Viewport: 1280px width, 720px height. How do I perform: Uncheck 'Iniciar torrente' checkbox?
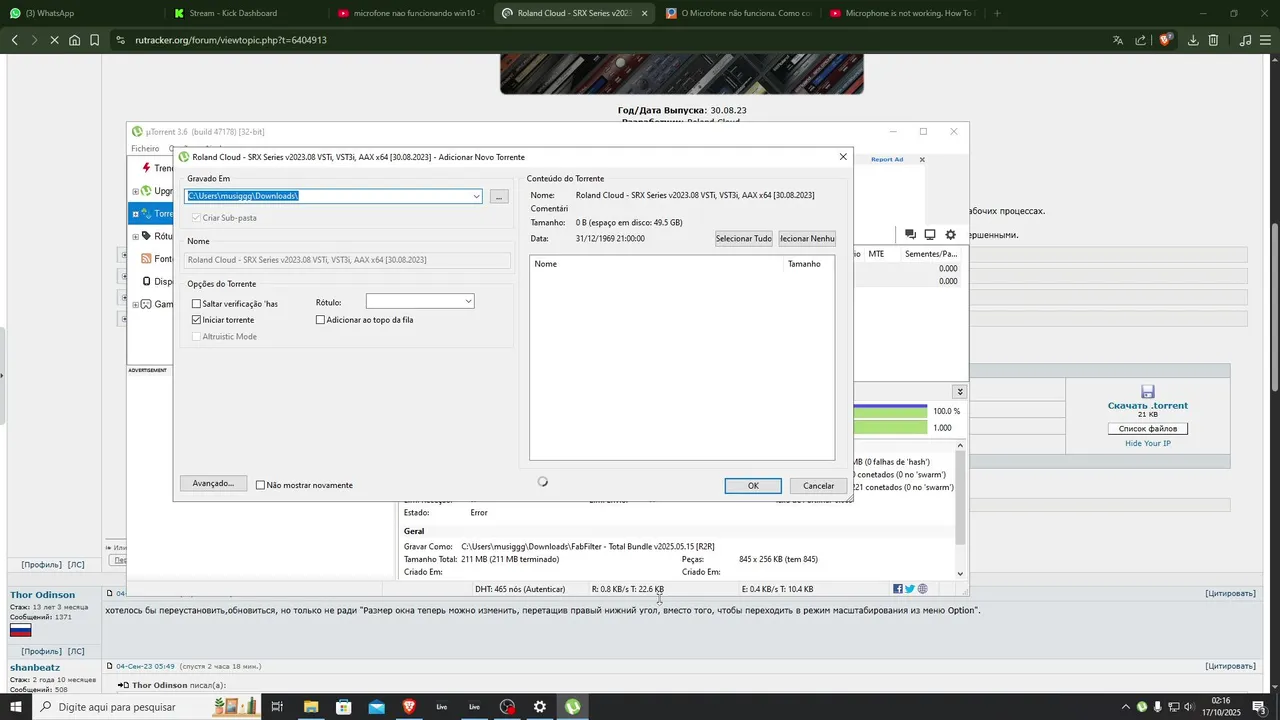click(x=196, y=320)
